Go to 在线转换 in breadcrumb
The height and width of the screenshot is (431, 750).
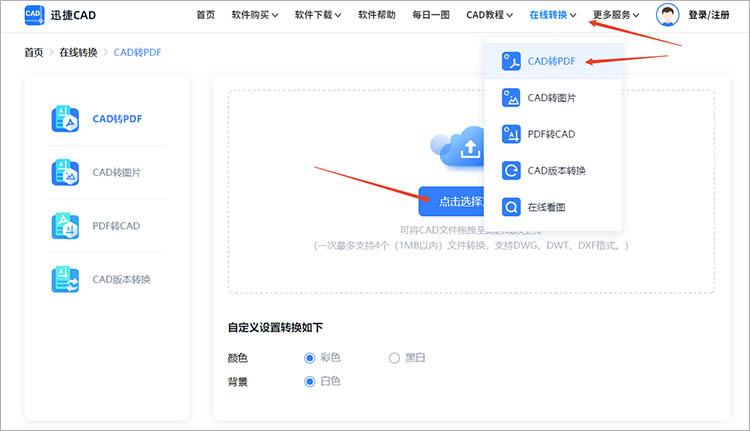(78, 53)
